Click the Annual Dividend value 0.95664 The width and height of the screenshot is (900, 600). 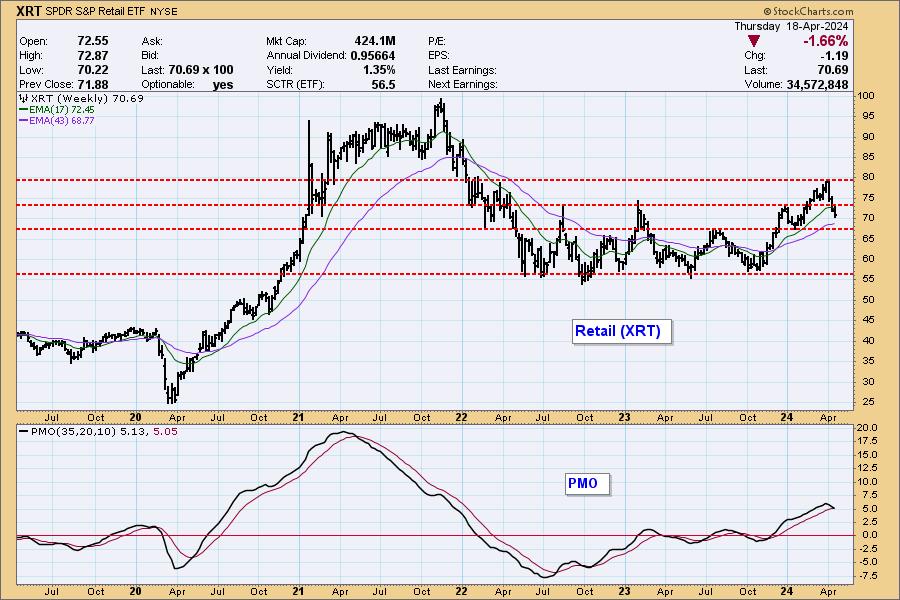point(373,56)
